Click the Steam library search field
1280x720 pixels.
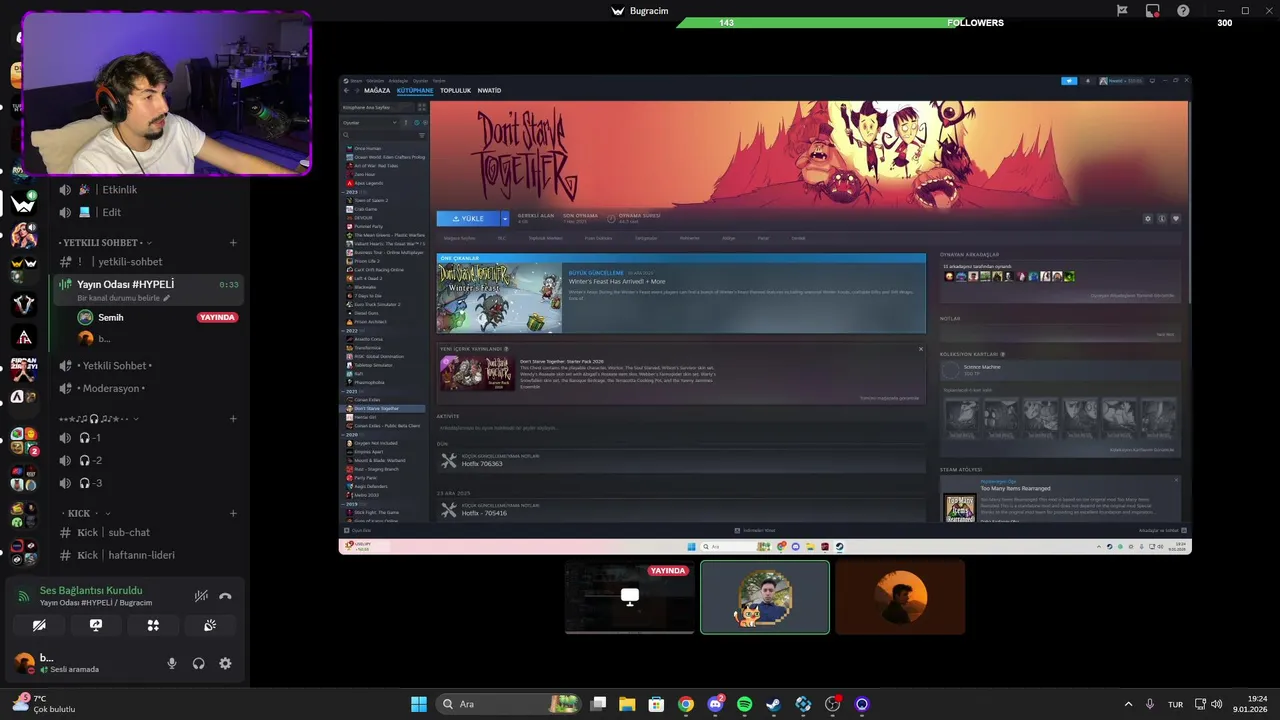click(x=379, y=135)
